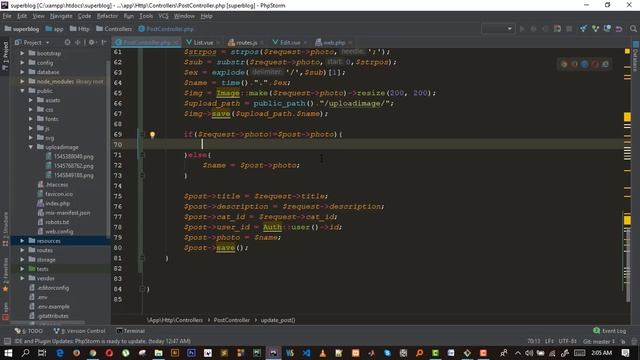Click the LF line separator indicator

(x=549, y=341)
